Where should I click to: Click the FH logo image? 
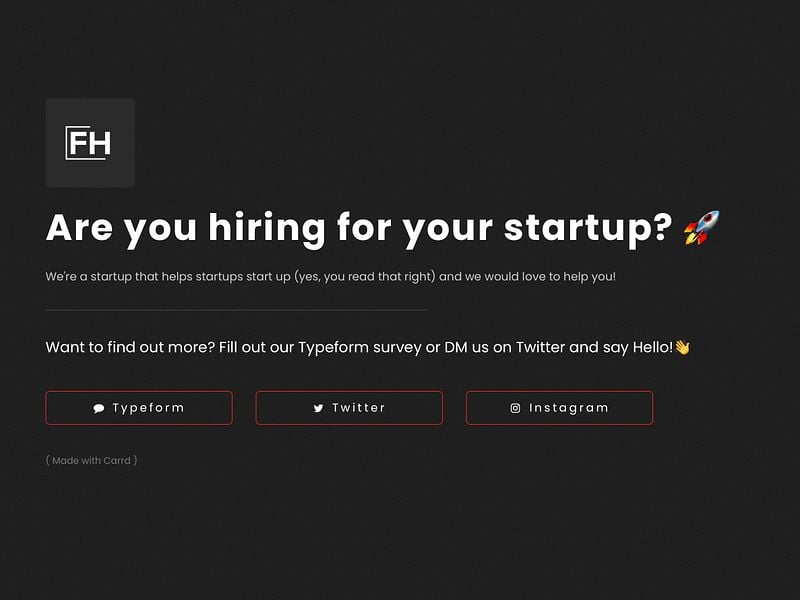click(89, 142)
